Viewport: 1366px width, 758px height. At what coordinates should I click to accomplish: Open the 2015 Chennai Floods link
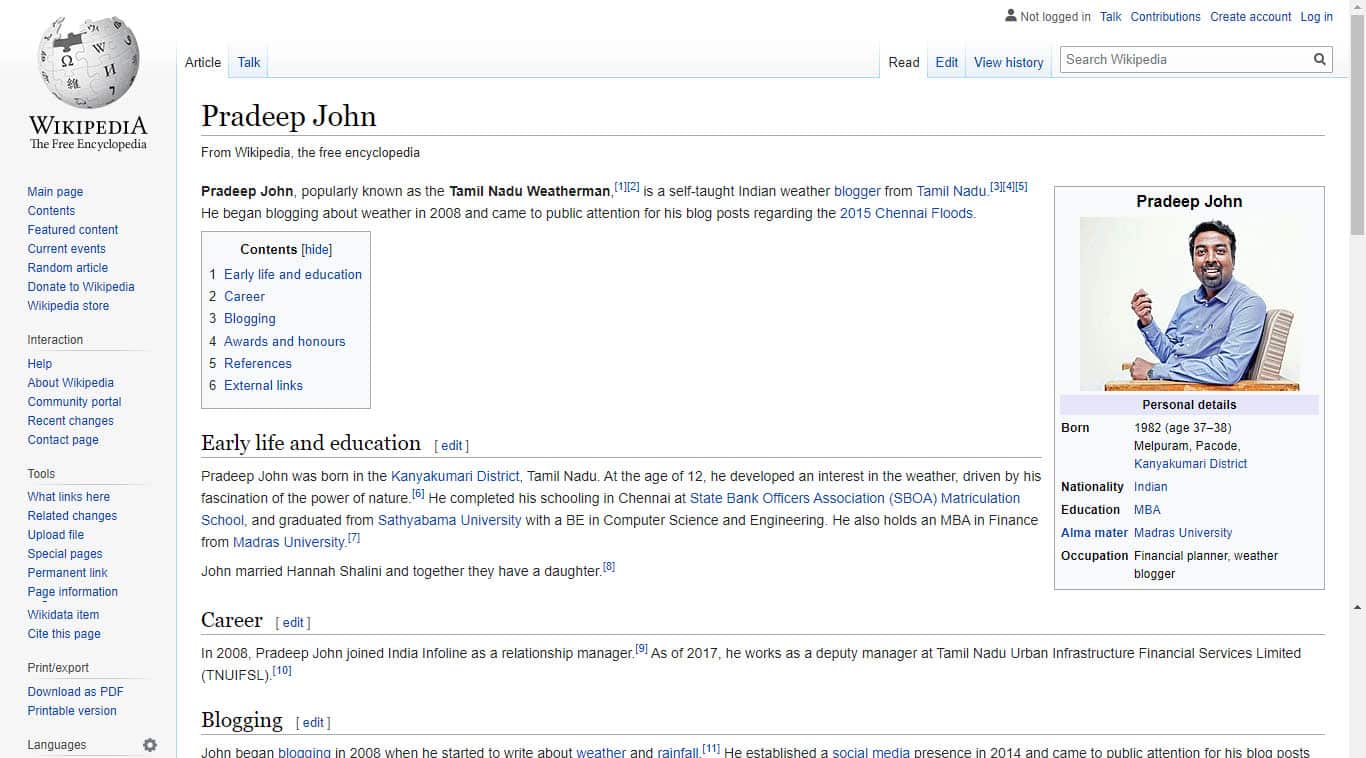[906, 213]
